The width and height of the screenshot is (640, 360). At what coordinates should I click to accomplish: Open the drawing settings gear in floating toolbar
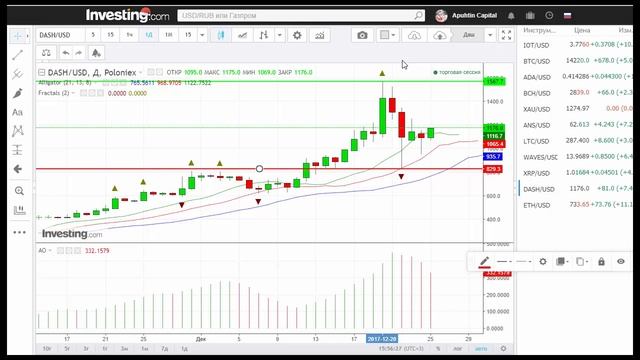[543, 261]
